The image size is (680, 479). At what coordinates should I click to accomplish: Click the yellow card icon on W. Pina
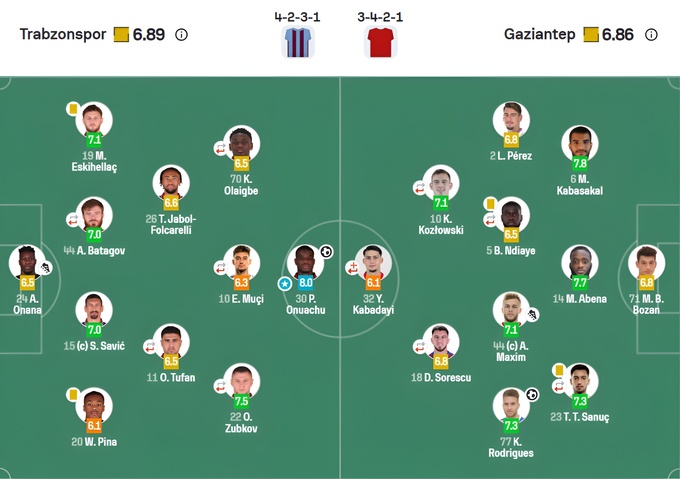click(x=72, y=394)
